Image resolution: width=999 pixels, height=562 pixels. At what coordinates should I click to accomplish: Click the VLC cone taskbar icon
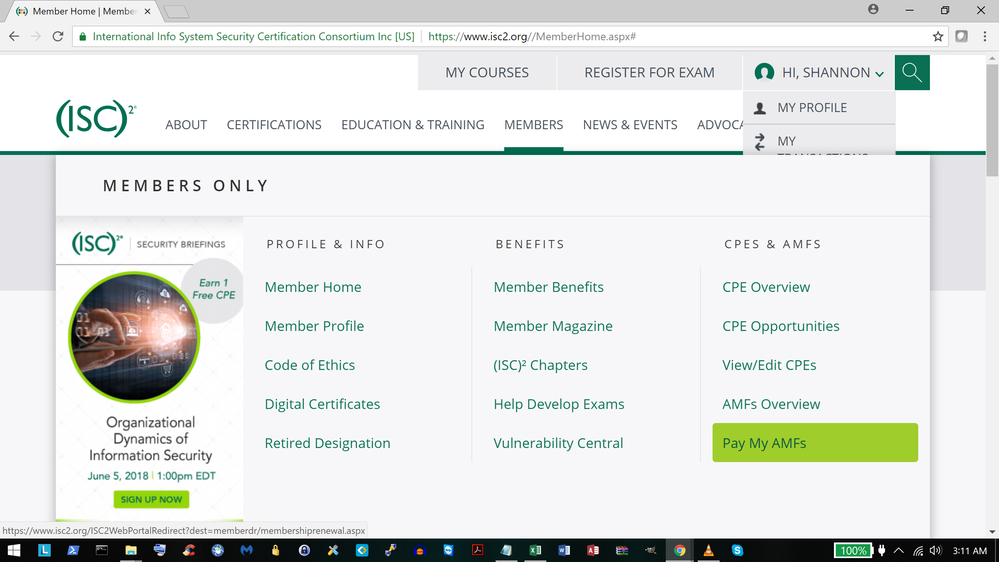708,550
